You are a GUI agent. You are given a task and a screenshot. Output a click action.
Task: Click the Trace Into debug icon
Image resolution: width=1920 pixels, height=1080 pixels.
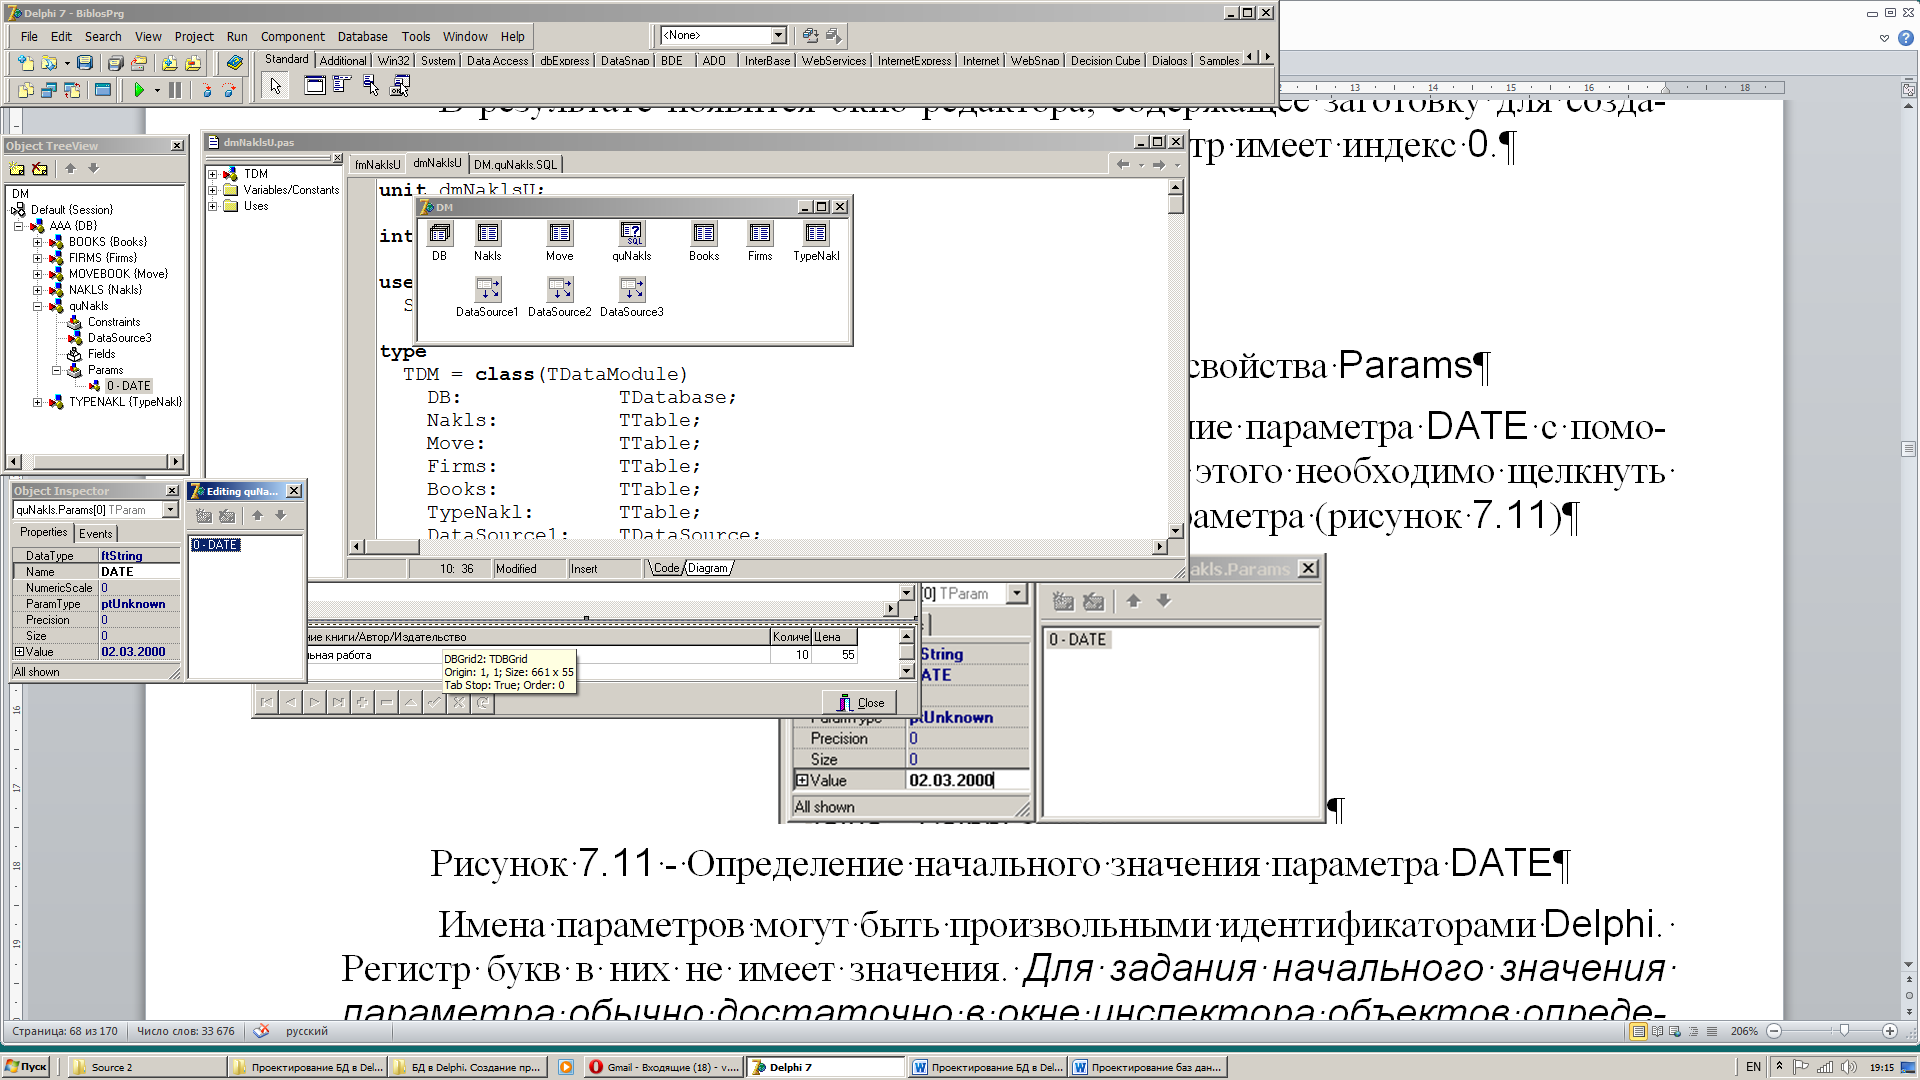point(207,90)
